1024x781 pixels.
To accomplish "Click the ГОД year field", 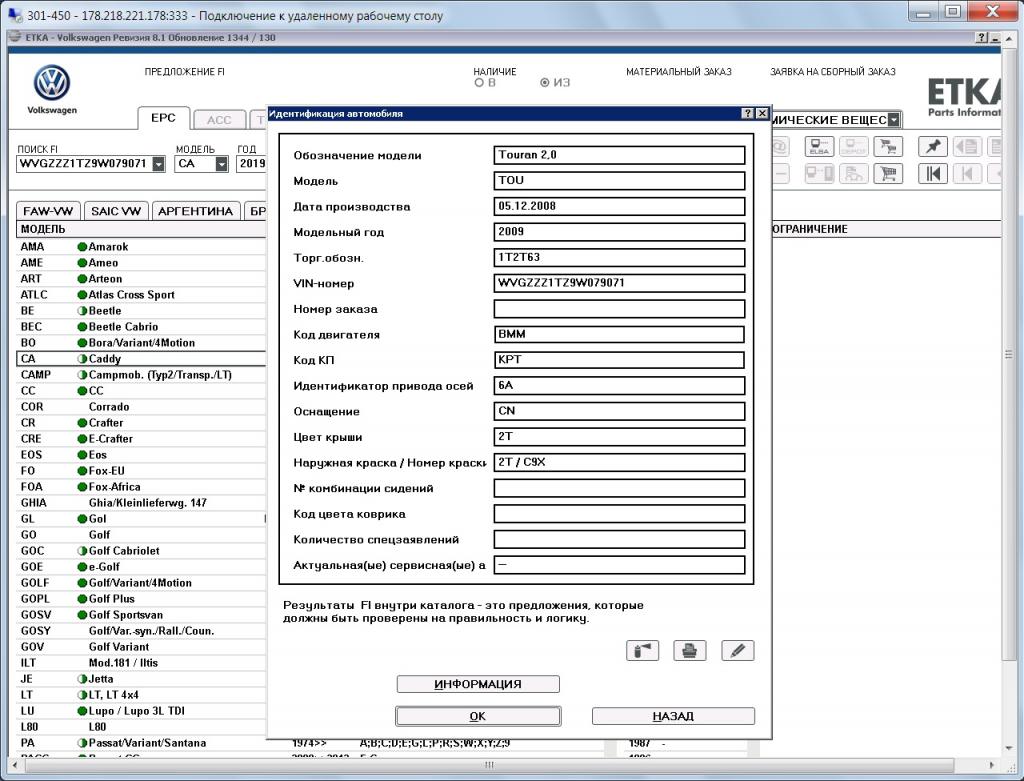I will (251, 164).
